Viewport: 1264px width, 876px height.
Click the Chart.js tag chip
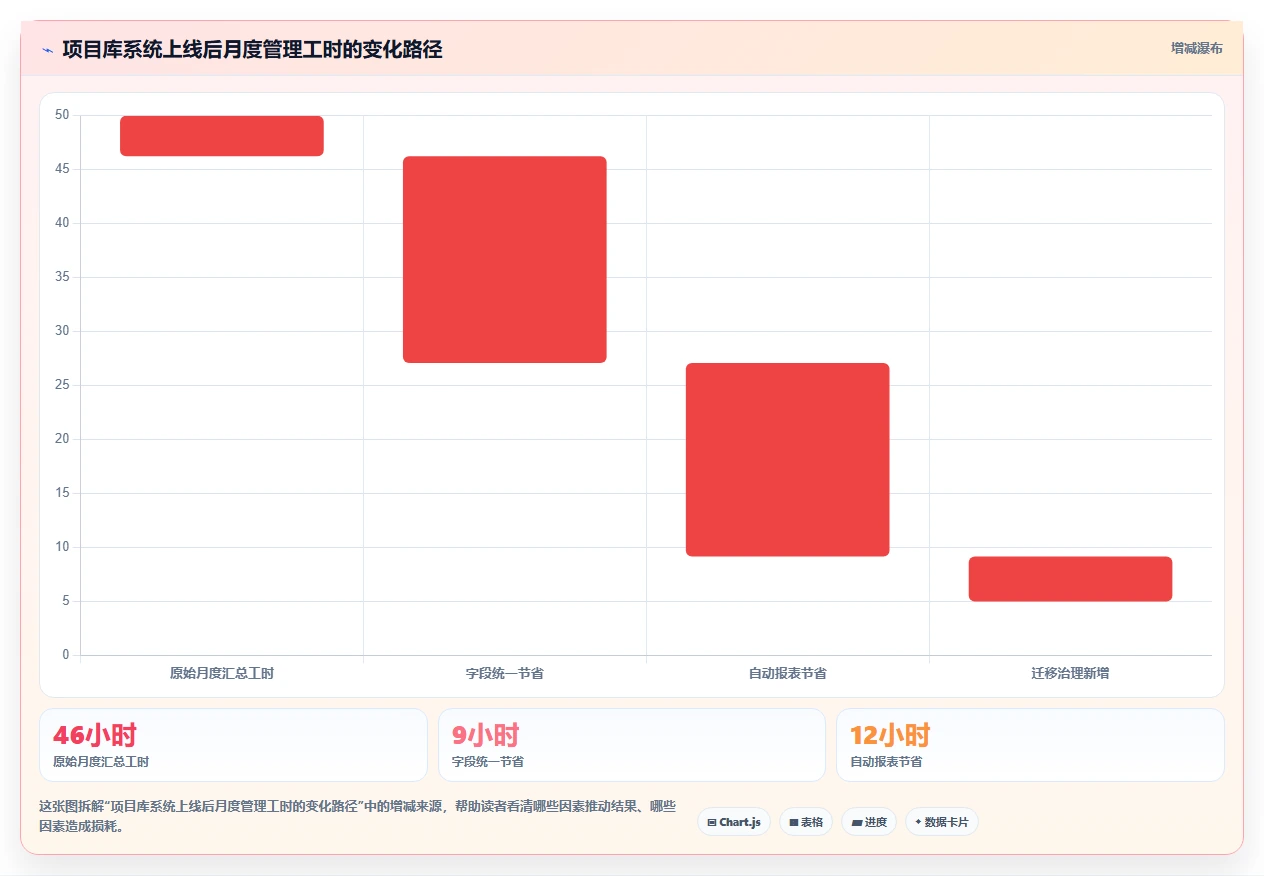pos(734,822)
